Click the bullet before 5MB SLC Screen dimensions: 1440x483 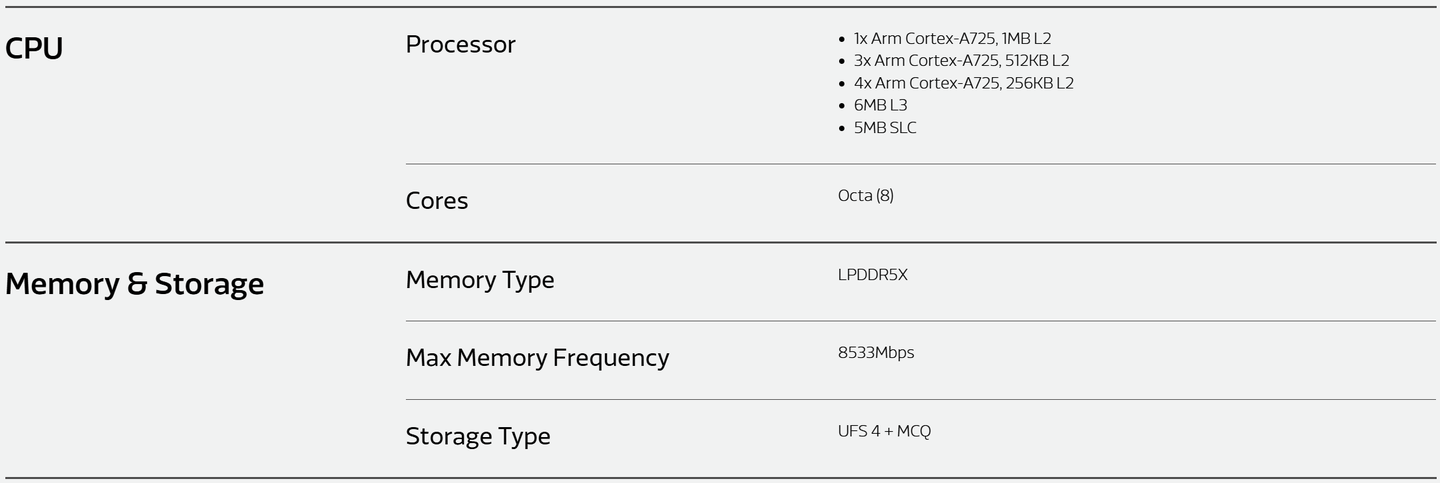[x=843, y=129]
